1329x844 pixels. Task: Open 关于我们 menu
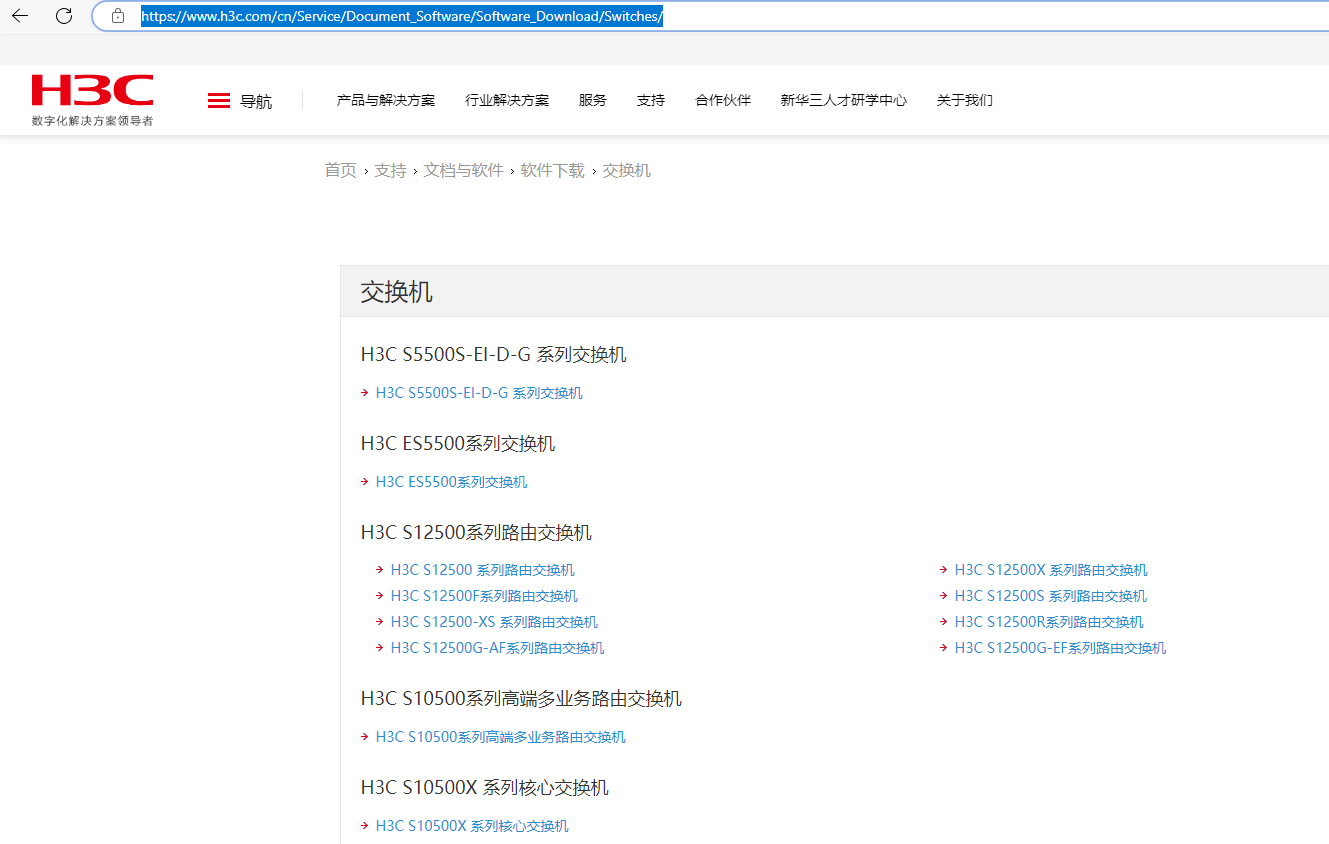965,100
